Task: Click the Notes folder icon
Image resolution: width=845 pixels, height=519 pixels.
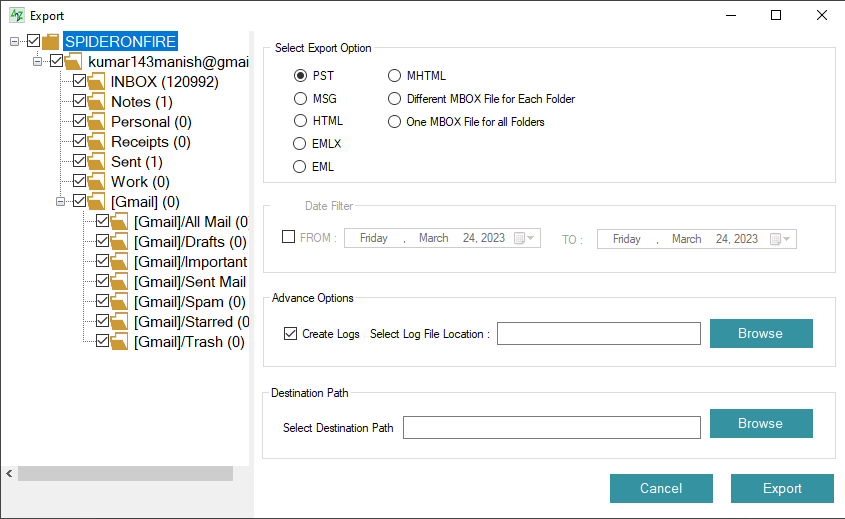Action: pyautogui.click(x=97, y=102)
